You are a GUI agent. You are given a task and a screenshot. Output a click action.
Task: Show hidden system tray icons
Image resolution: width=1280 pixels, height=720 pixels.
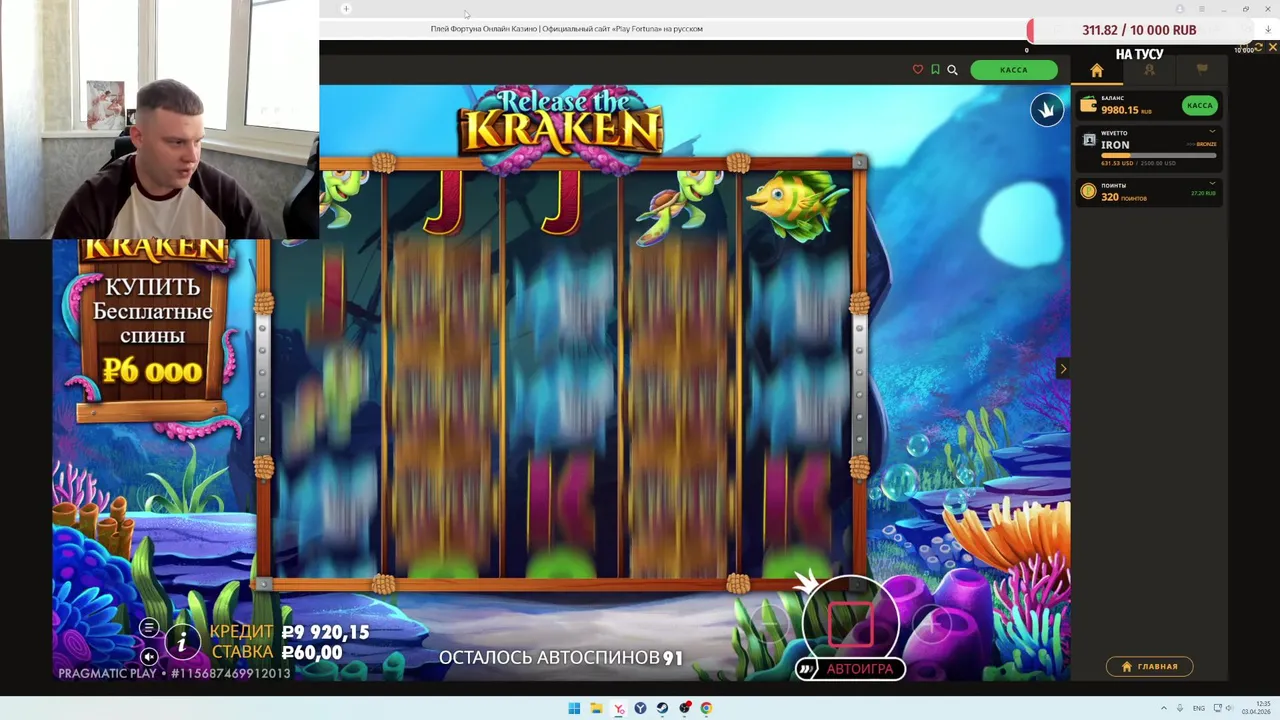[x=1163, y=708]
